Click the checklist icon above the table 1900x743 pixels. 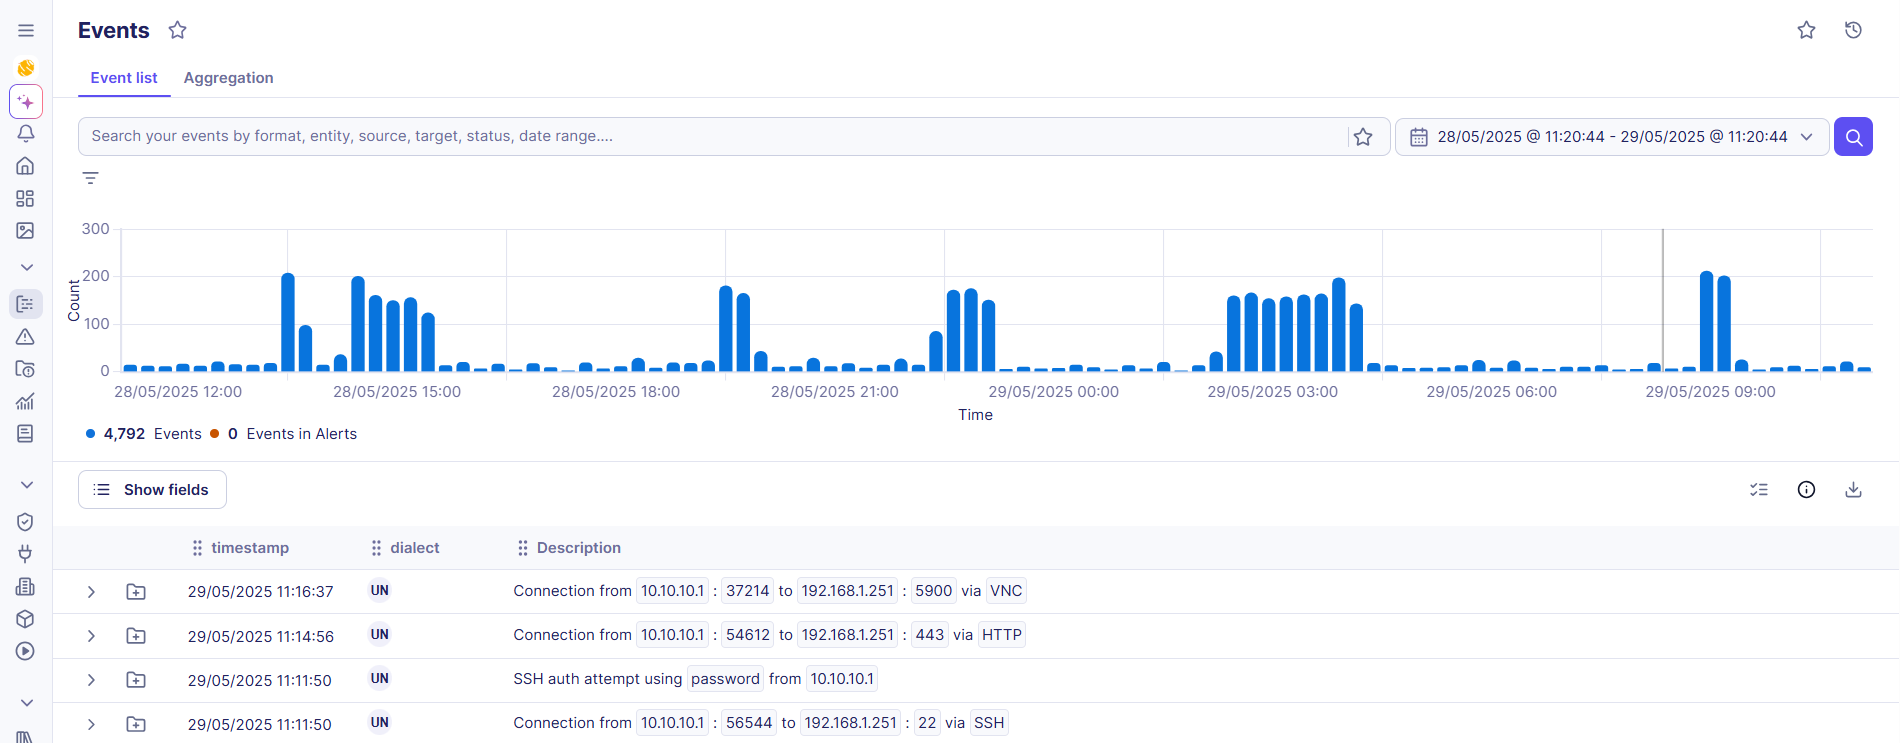pyautogui.click(x=1759, y=490)
